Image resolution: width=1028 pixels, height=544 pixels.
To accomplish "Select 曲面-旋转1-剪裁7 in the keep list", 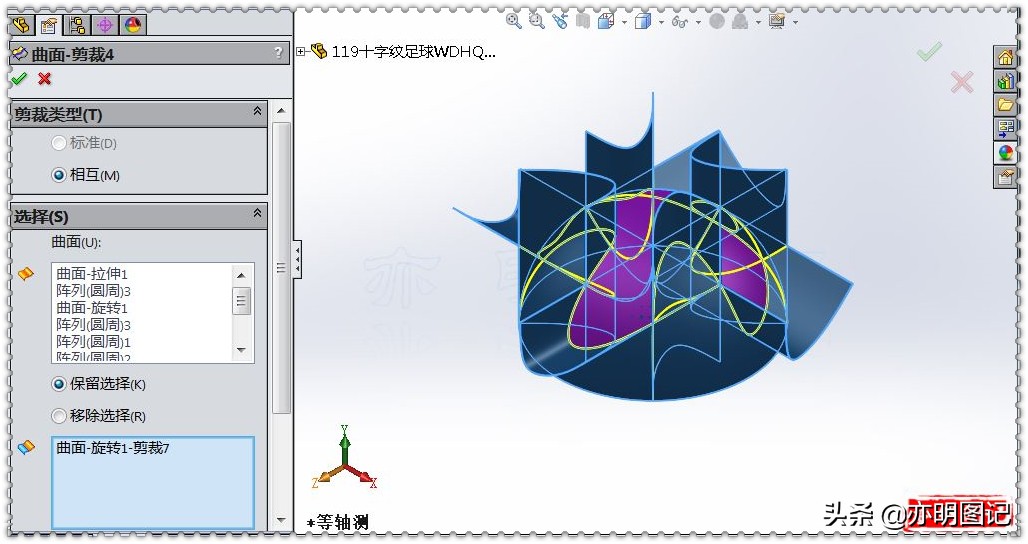I will [113, 448].
